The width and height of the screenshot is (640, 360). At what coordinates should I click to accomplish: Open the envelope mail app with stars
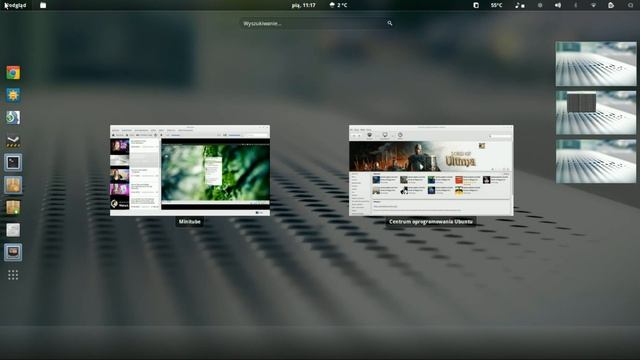click(13, 140)
